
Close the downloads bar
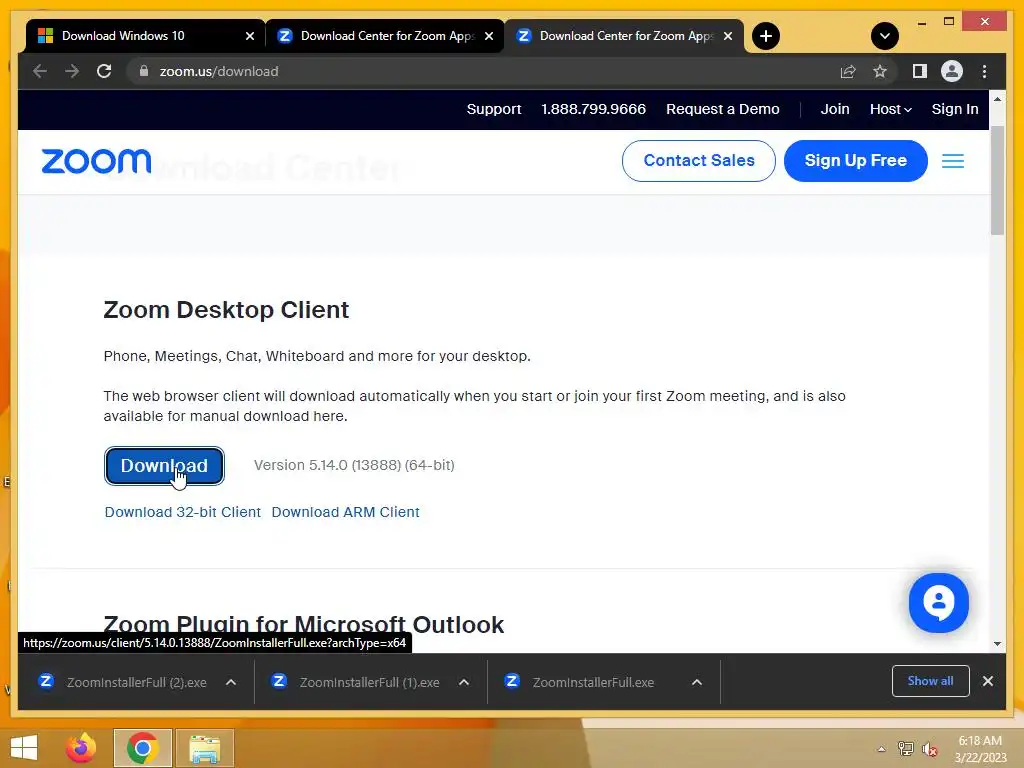987,681
